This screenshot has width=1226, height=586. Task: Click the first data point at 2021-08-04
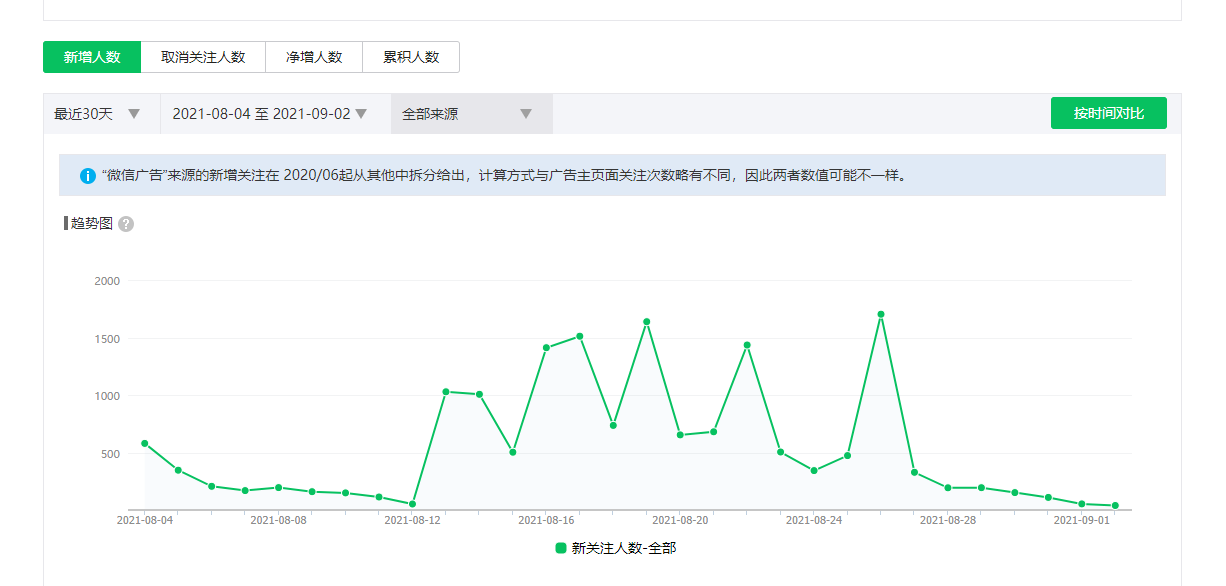click(x=145, y=443)
